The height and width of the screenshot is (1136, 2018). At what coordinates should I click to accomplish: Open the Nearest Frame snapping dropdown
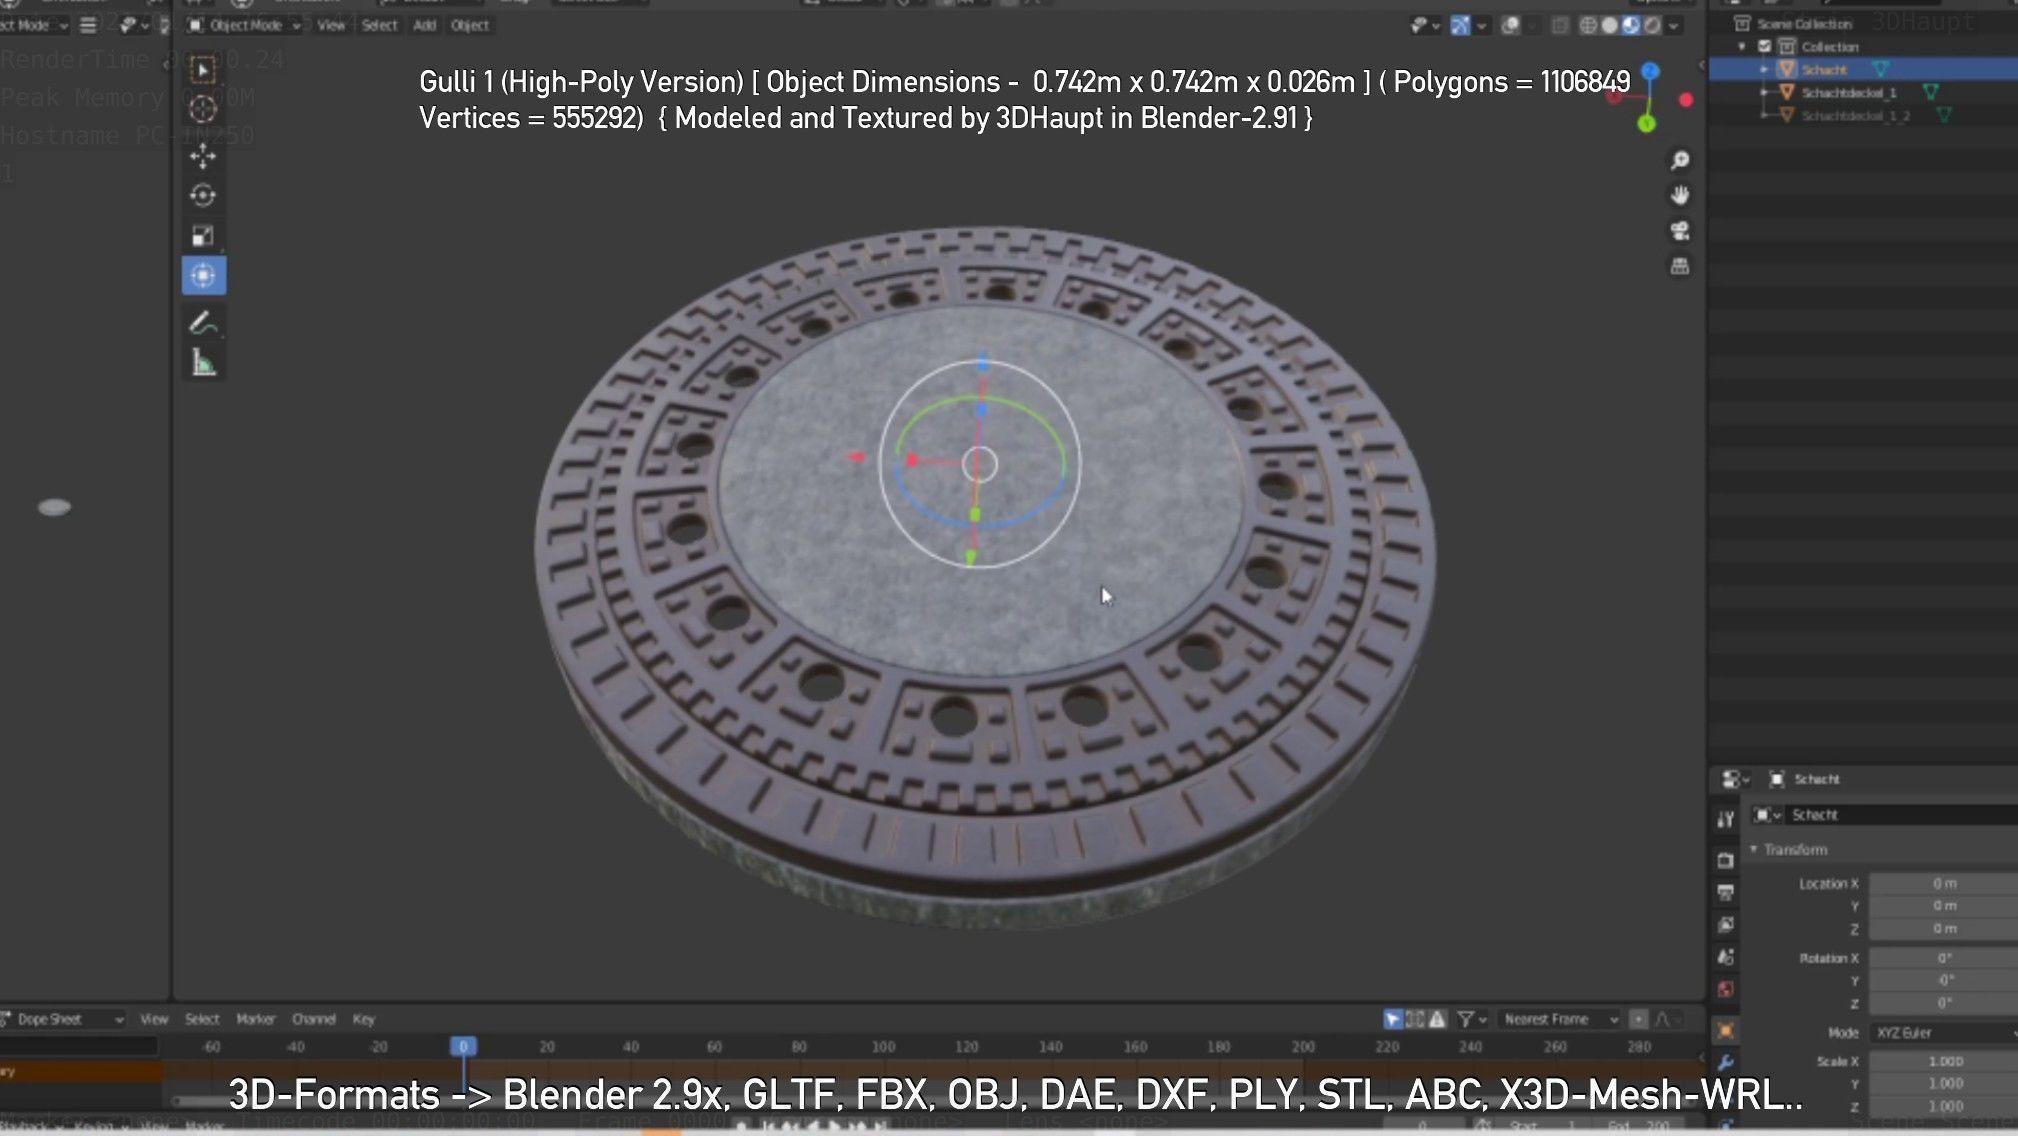click(x=1561, y=1019)
